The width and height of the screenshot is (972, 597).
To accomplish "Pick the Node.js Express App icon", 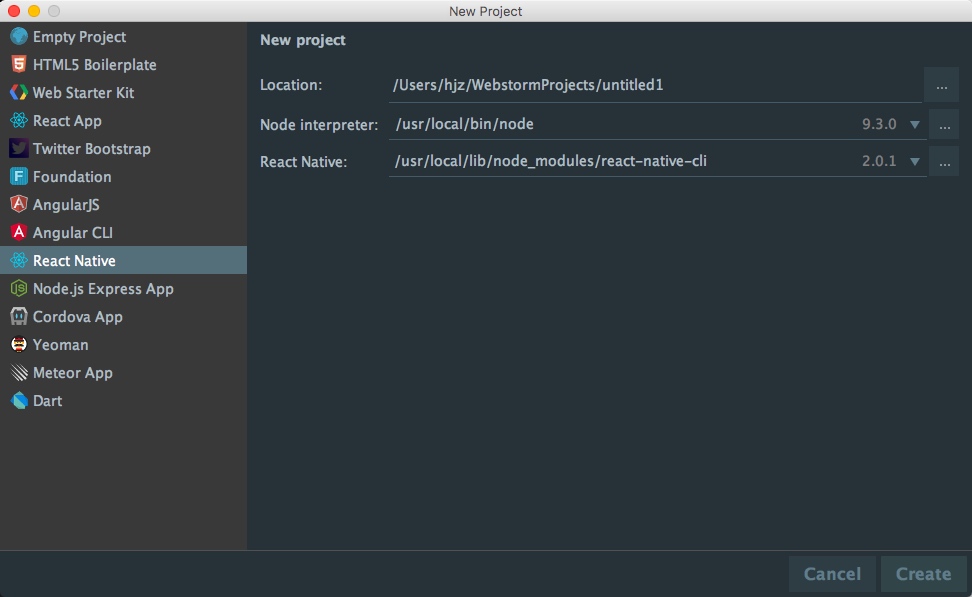I will [x=19, y=288].
